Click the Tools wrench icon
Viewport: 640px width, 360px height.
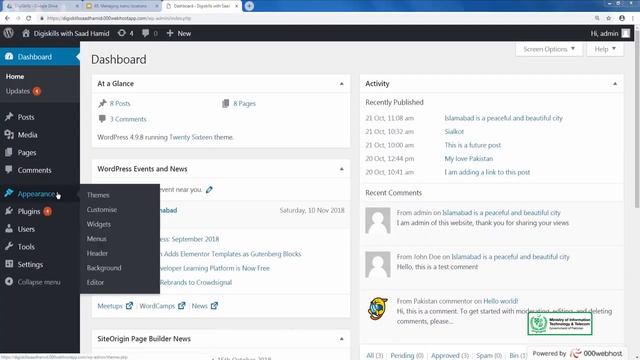9,246
